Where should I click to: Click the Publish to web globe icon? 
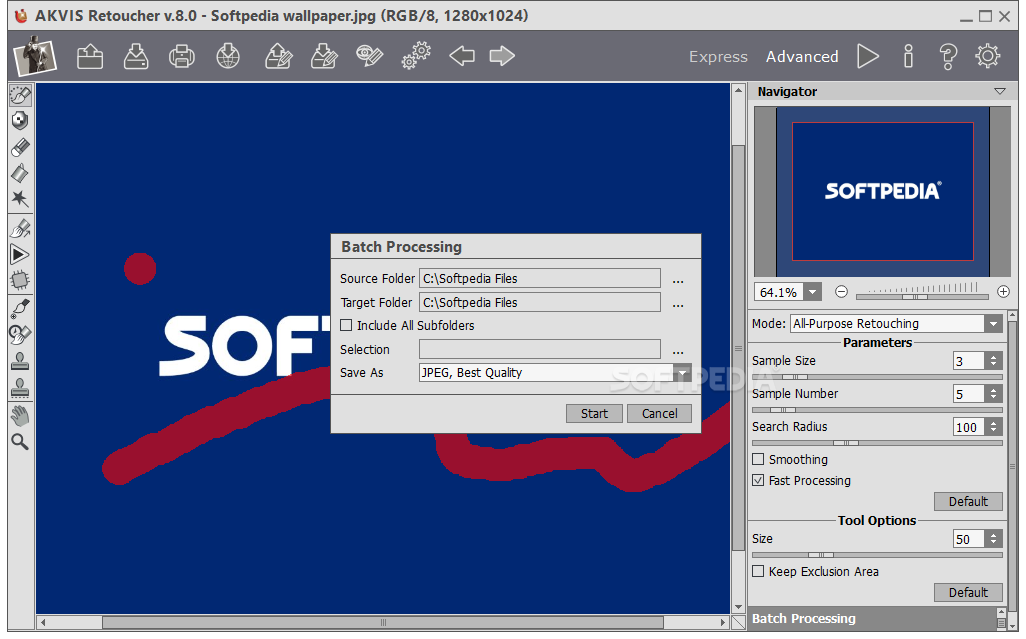228,56
